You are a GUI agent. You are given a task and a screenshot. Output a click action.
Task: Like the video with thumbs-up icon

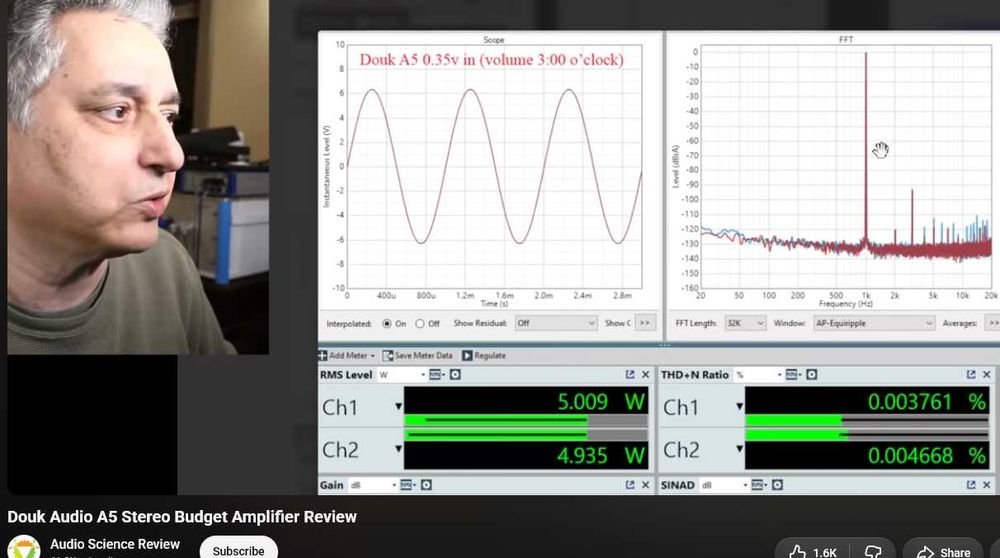pyautogui.click(x=798, y=552)
